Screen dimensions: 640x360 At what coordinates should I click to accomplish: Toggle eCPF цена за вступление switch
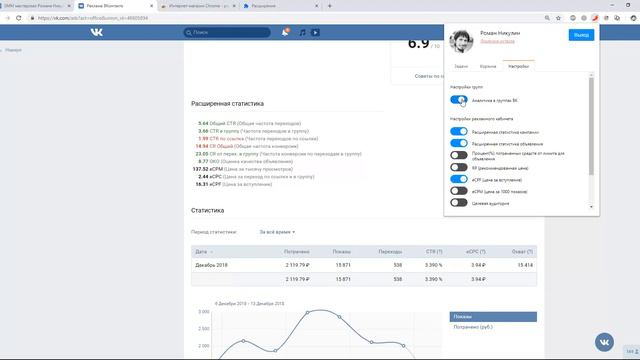[459, 179]
